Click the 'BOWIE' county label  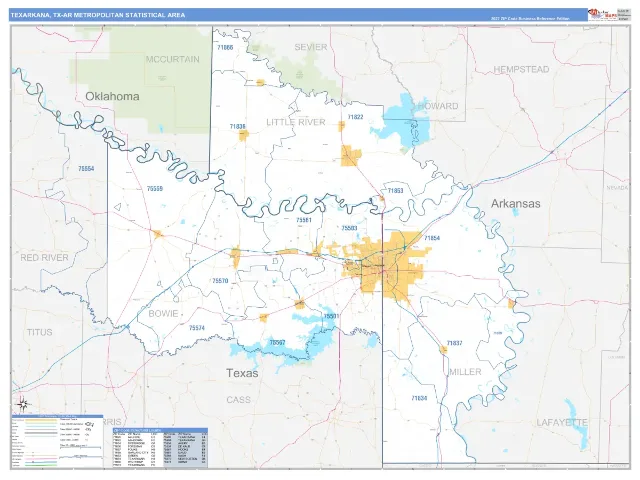tap(163, 313)
